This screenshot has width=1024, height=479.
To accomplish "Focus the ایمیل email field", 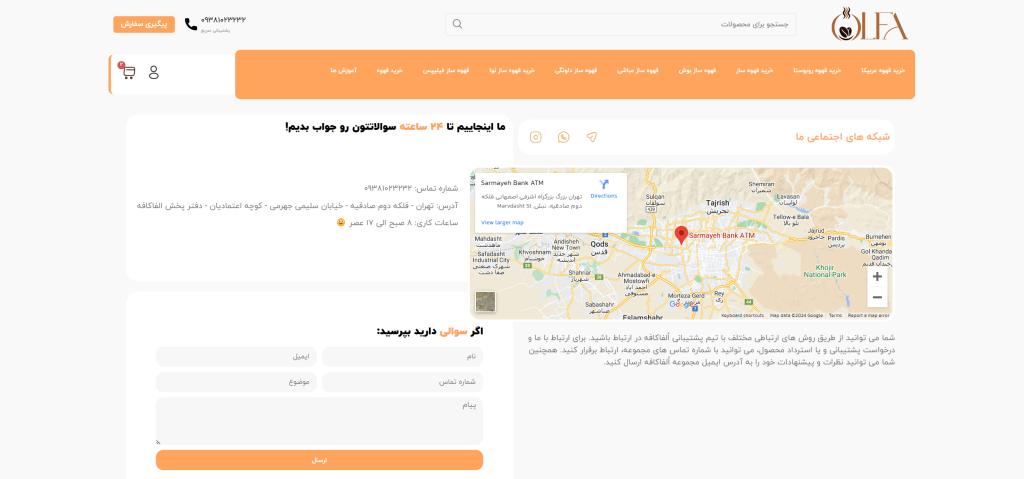I will pyautogui.click(x=236, y=357).
